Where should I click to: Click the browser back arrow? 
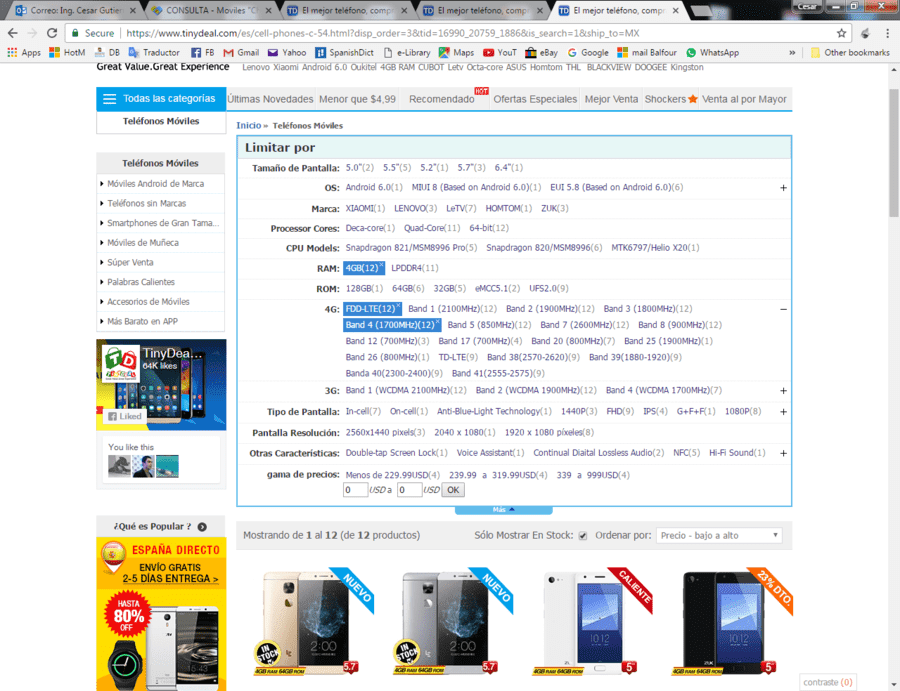[x=13, y=33]
